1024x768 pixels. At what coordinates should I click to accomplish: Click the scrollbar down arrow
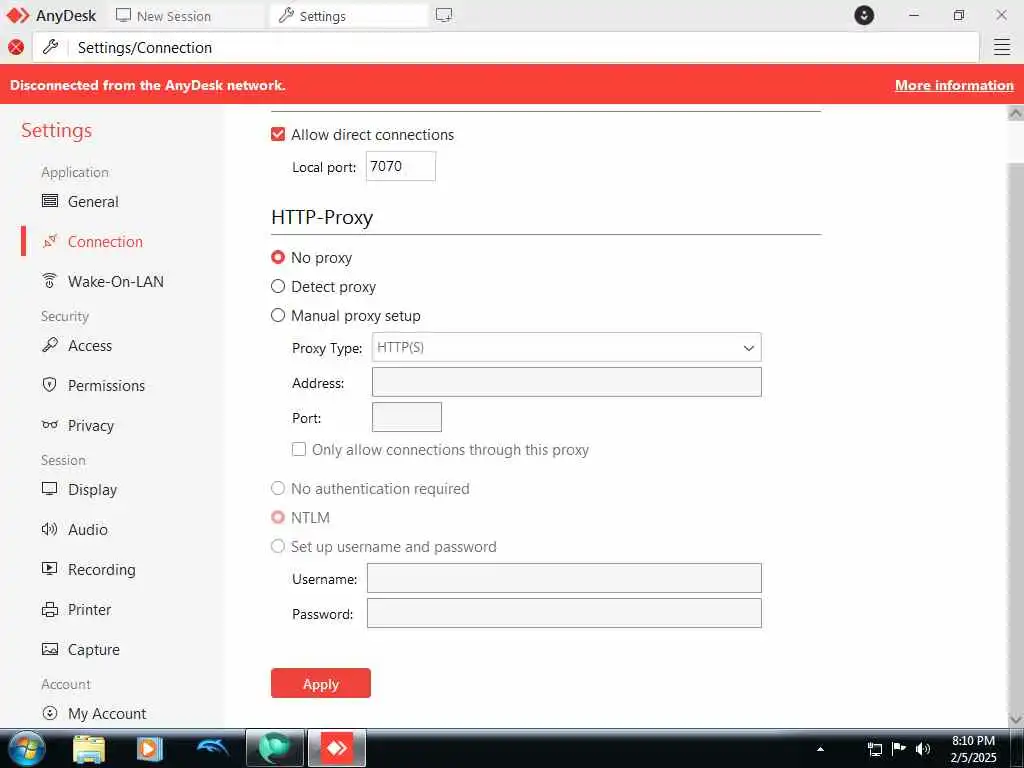(x=1016, y=719)
